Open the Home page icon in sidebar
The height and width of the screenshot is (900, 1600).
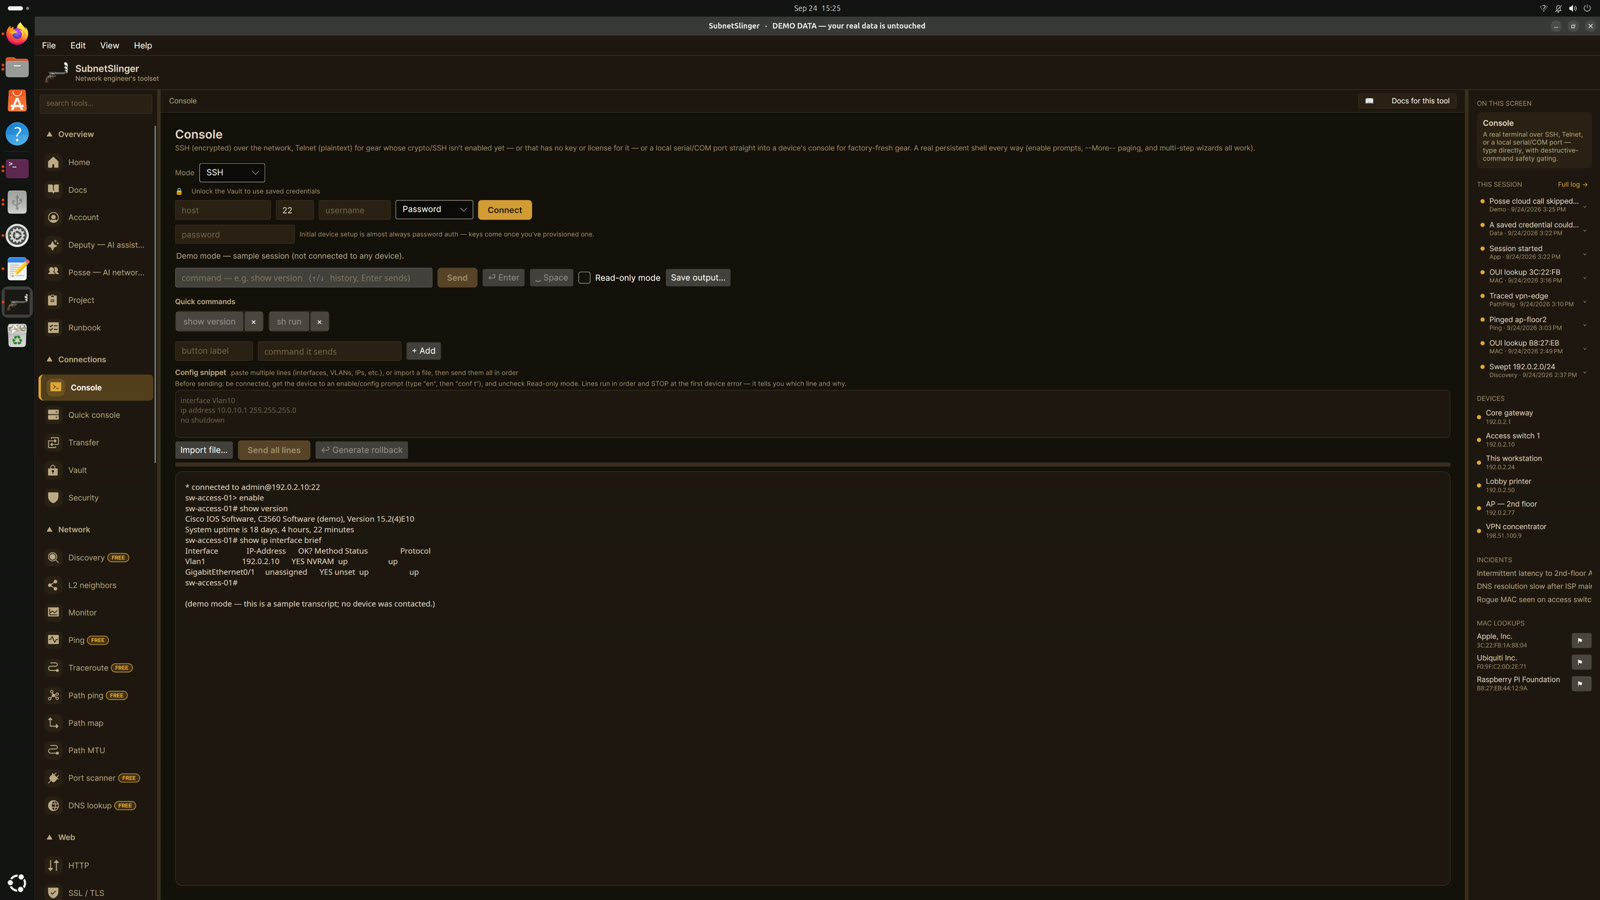click(x=53, y=162)
